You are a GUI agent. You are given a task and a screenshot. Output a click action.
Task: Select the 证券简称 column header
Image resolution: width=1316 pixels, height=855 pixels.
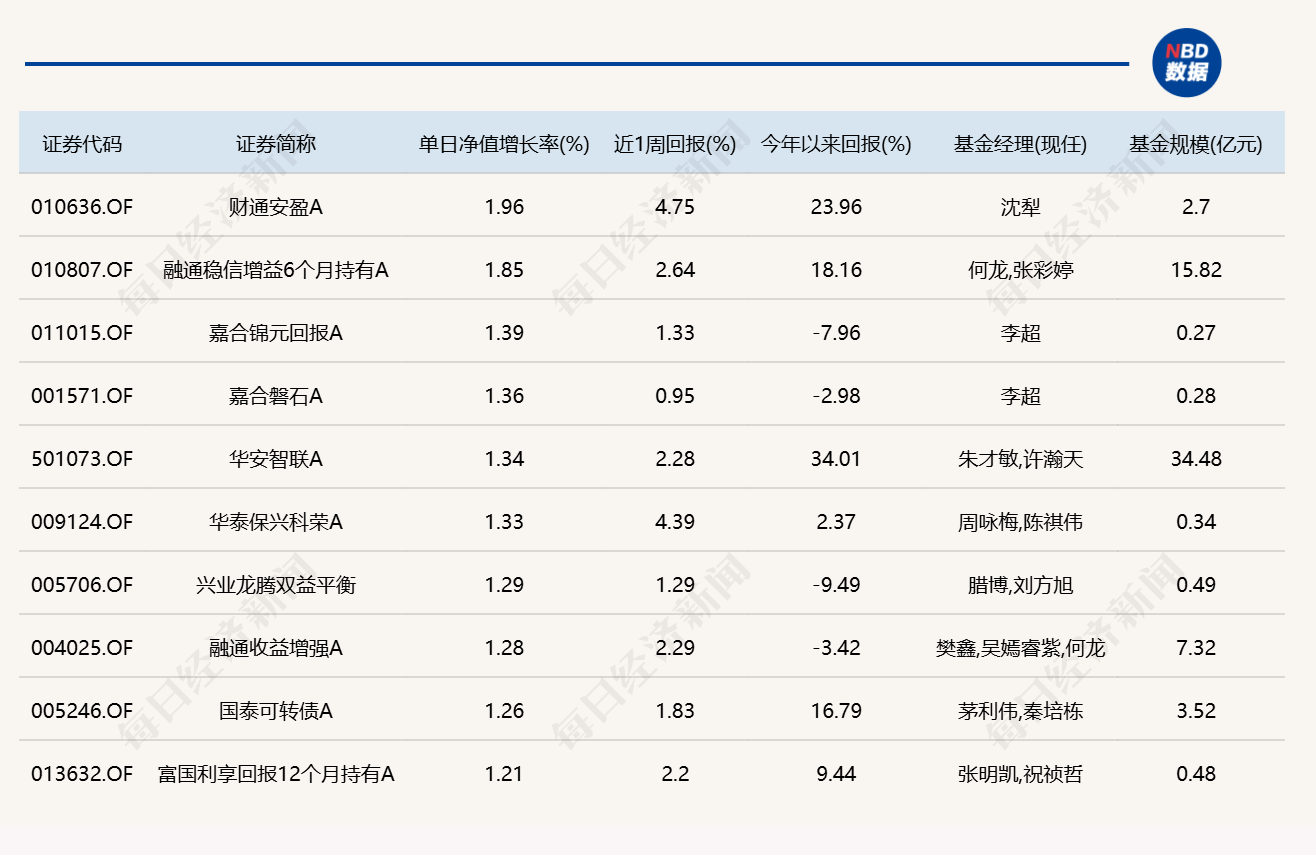[276, 144]
